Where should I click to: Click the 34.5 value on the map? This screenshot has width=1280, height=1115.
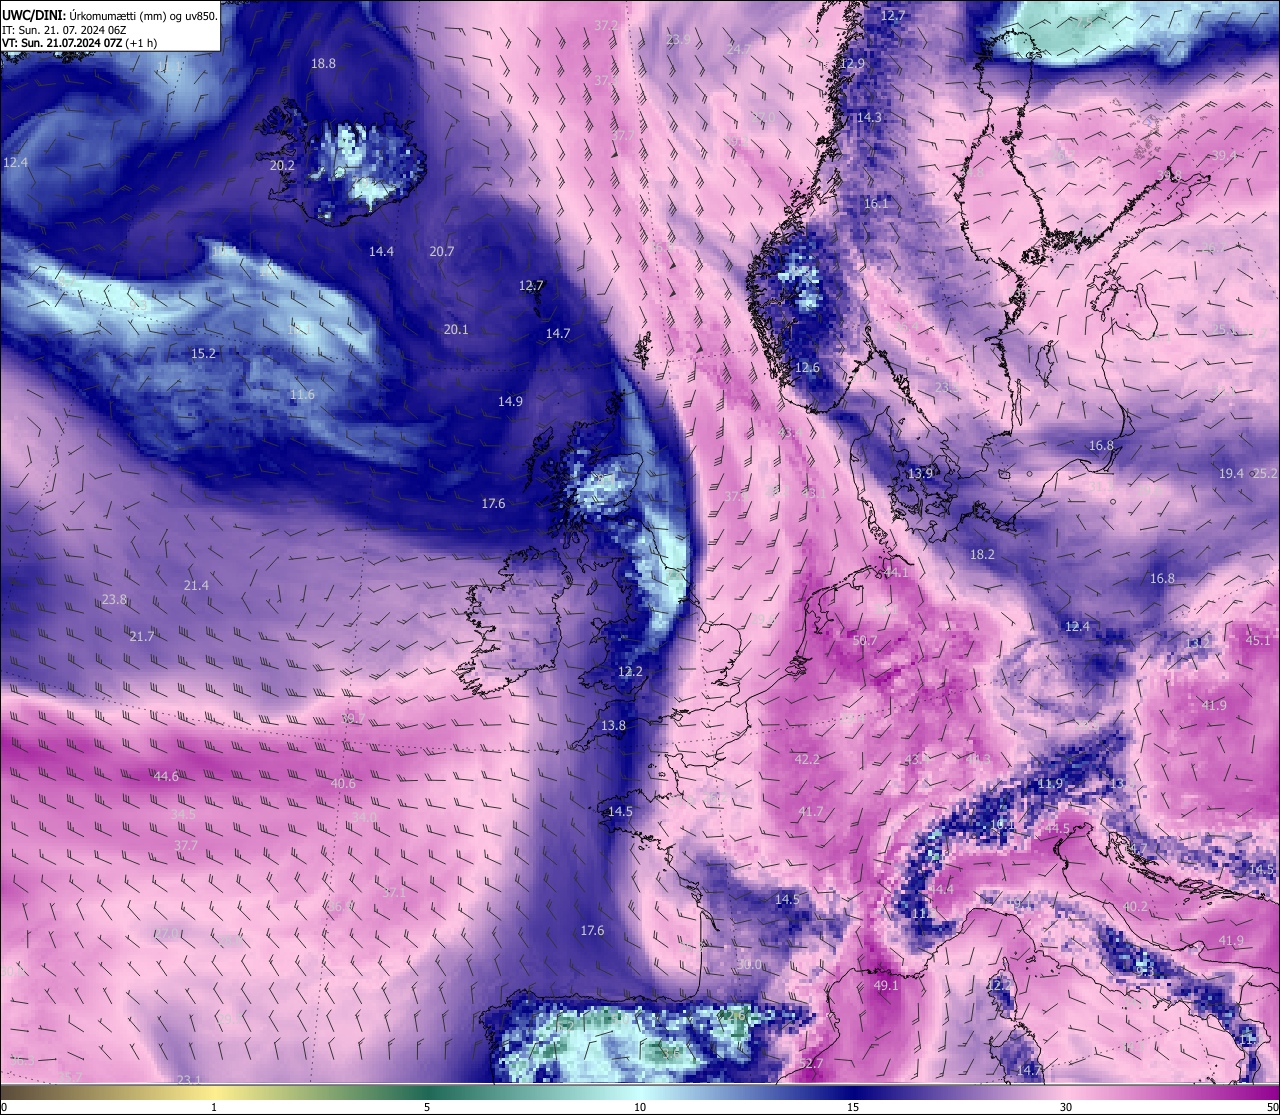pyautogui.click(x=184, y=815)
